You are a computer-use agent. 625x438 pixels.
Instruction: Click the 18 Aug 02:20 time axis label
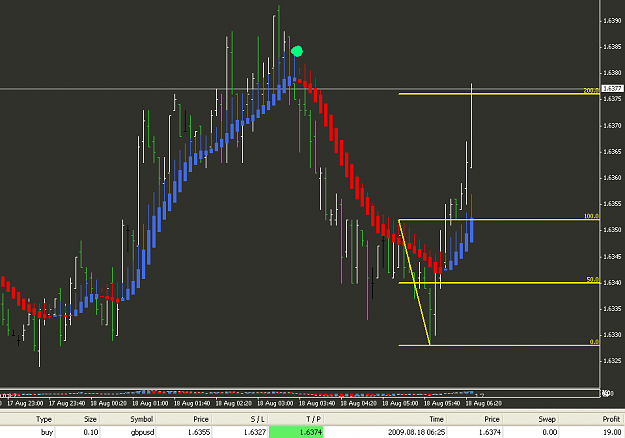[x=234, y=403]
